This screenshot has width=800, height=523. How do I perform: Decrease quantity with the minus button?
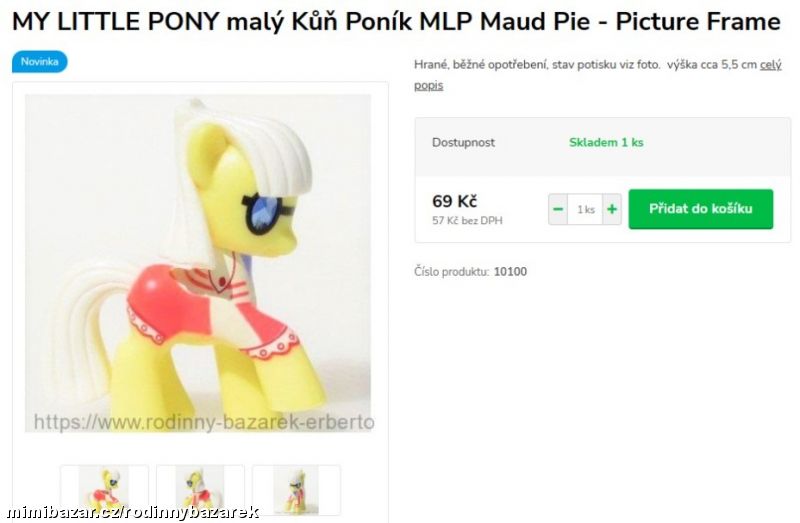pyautogui.click(x=558, y=209)
